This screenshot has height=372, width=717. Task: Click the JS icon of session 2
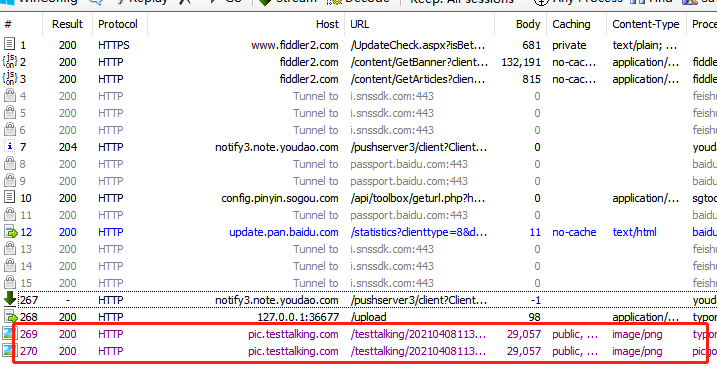tap(10, 61)
